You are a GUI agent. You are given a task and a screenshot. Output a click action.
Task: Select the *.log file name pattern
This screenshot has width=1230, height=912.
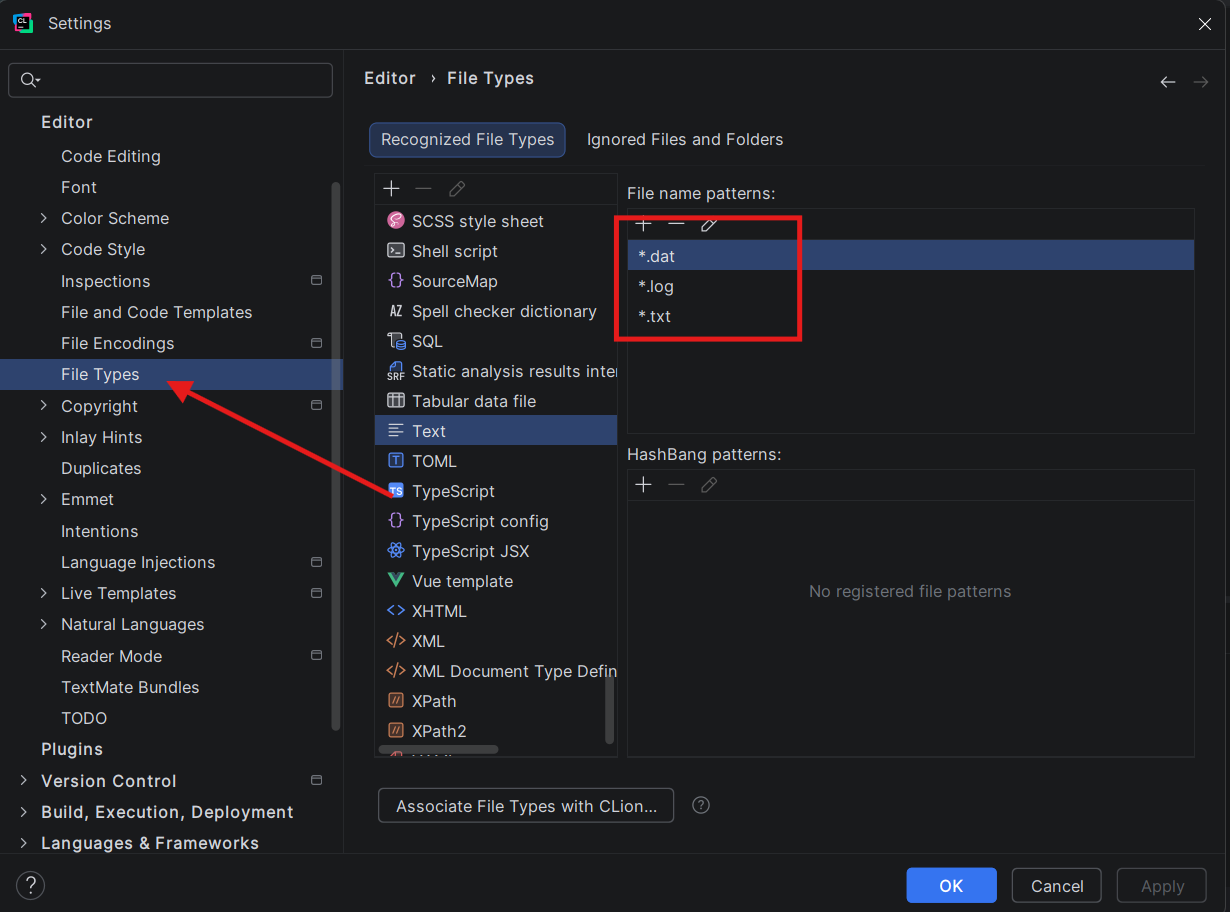tap(911, 286)
